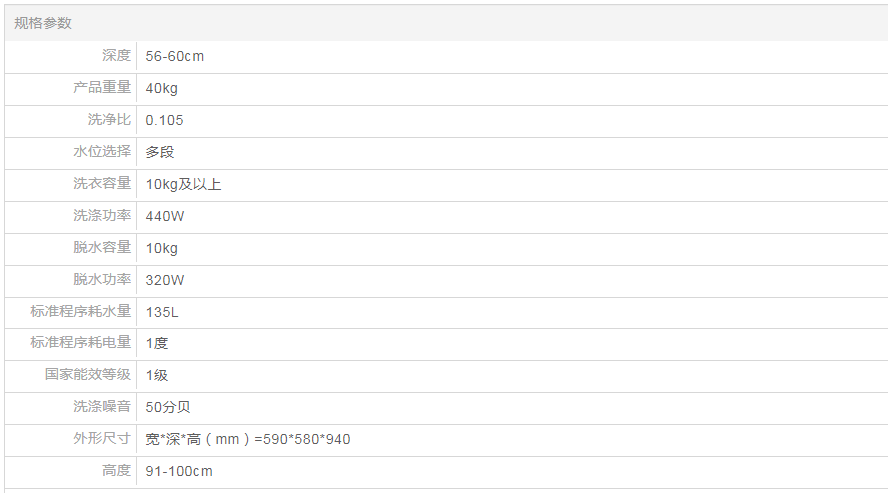
Task: Click the 洗衣容量 label
Action: click(x=102, y=184)
